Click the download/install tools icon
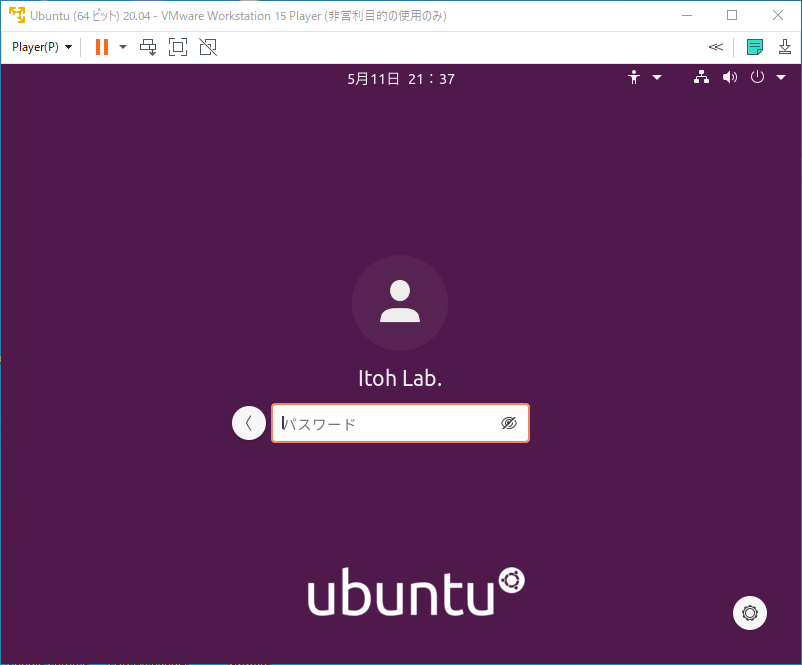The height and width of the screenshot is (665, 802). click(x=784, y=47)
